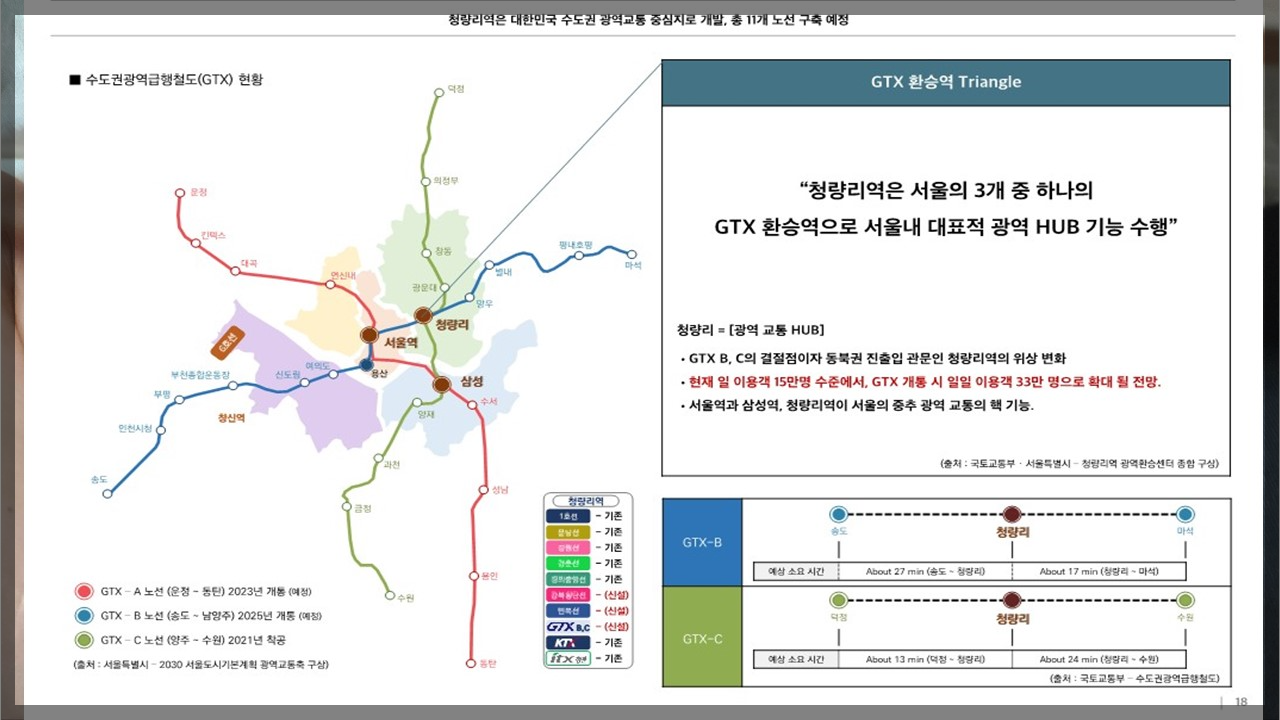Click the bullet starting '서울역과 삼성역'
Image resolution: width=1280 pixels, height=720 pixels.
point(857,406)
